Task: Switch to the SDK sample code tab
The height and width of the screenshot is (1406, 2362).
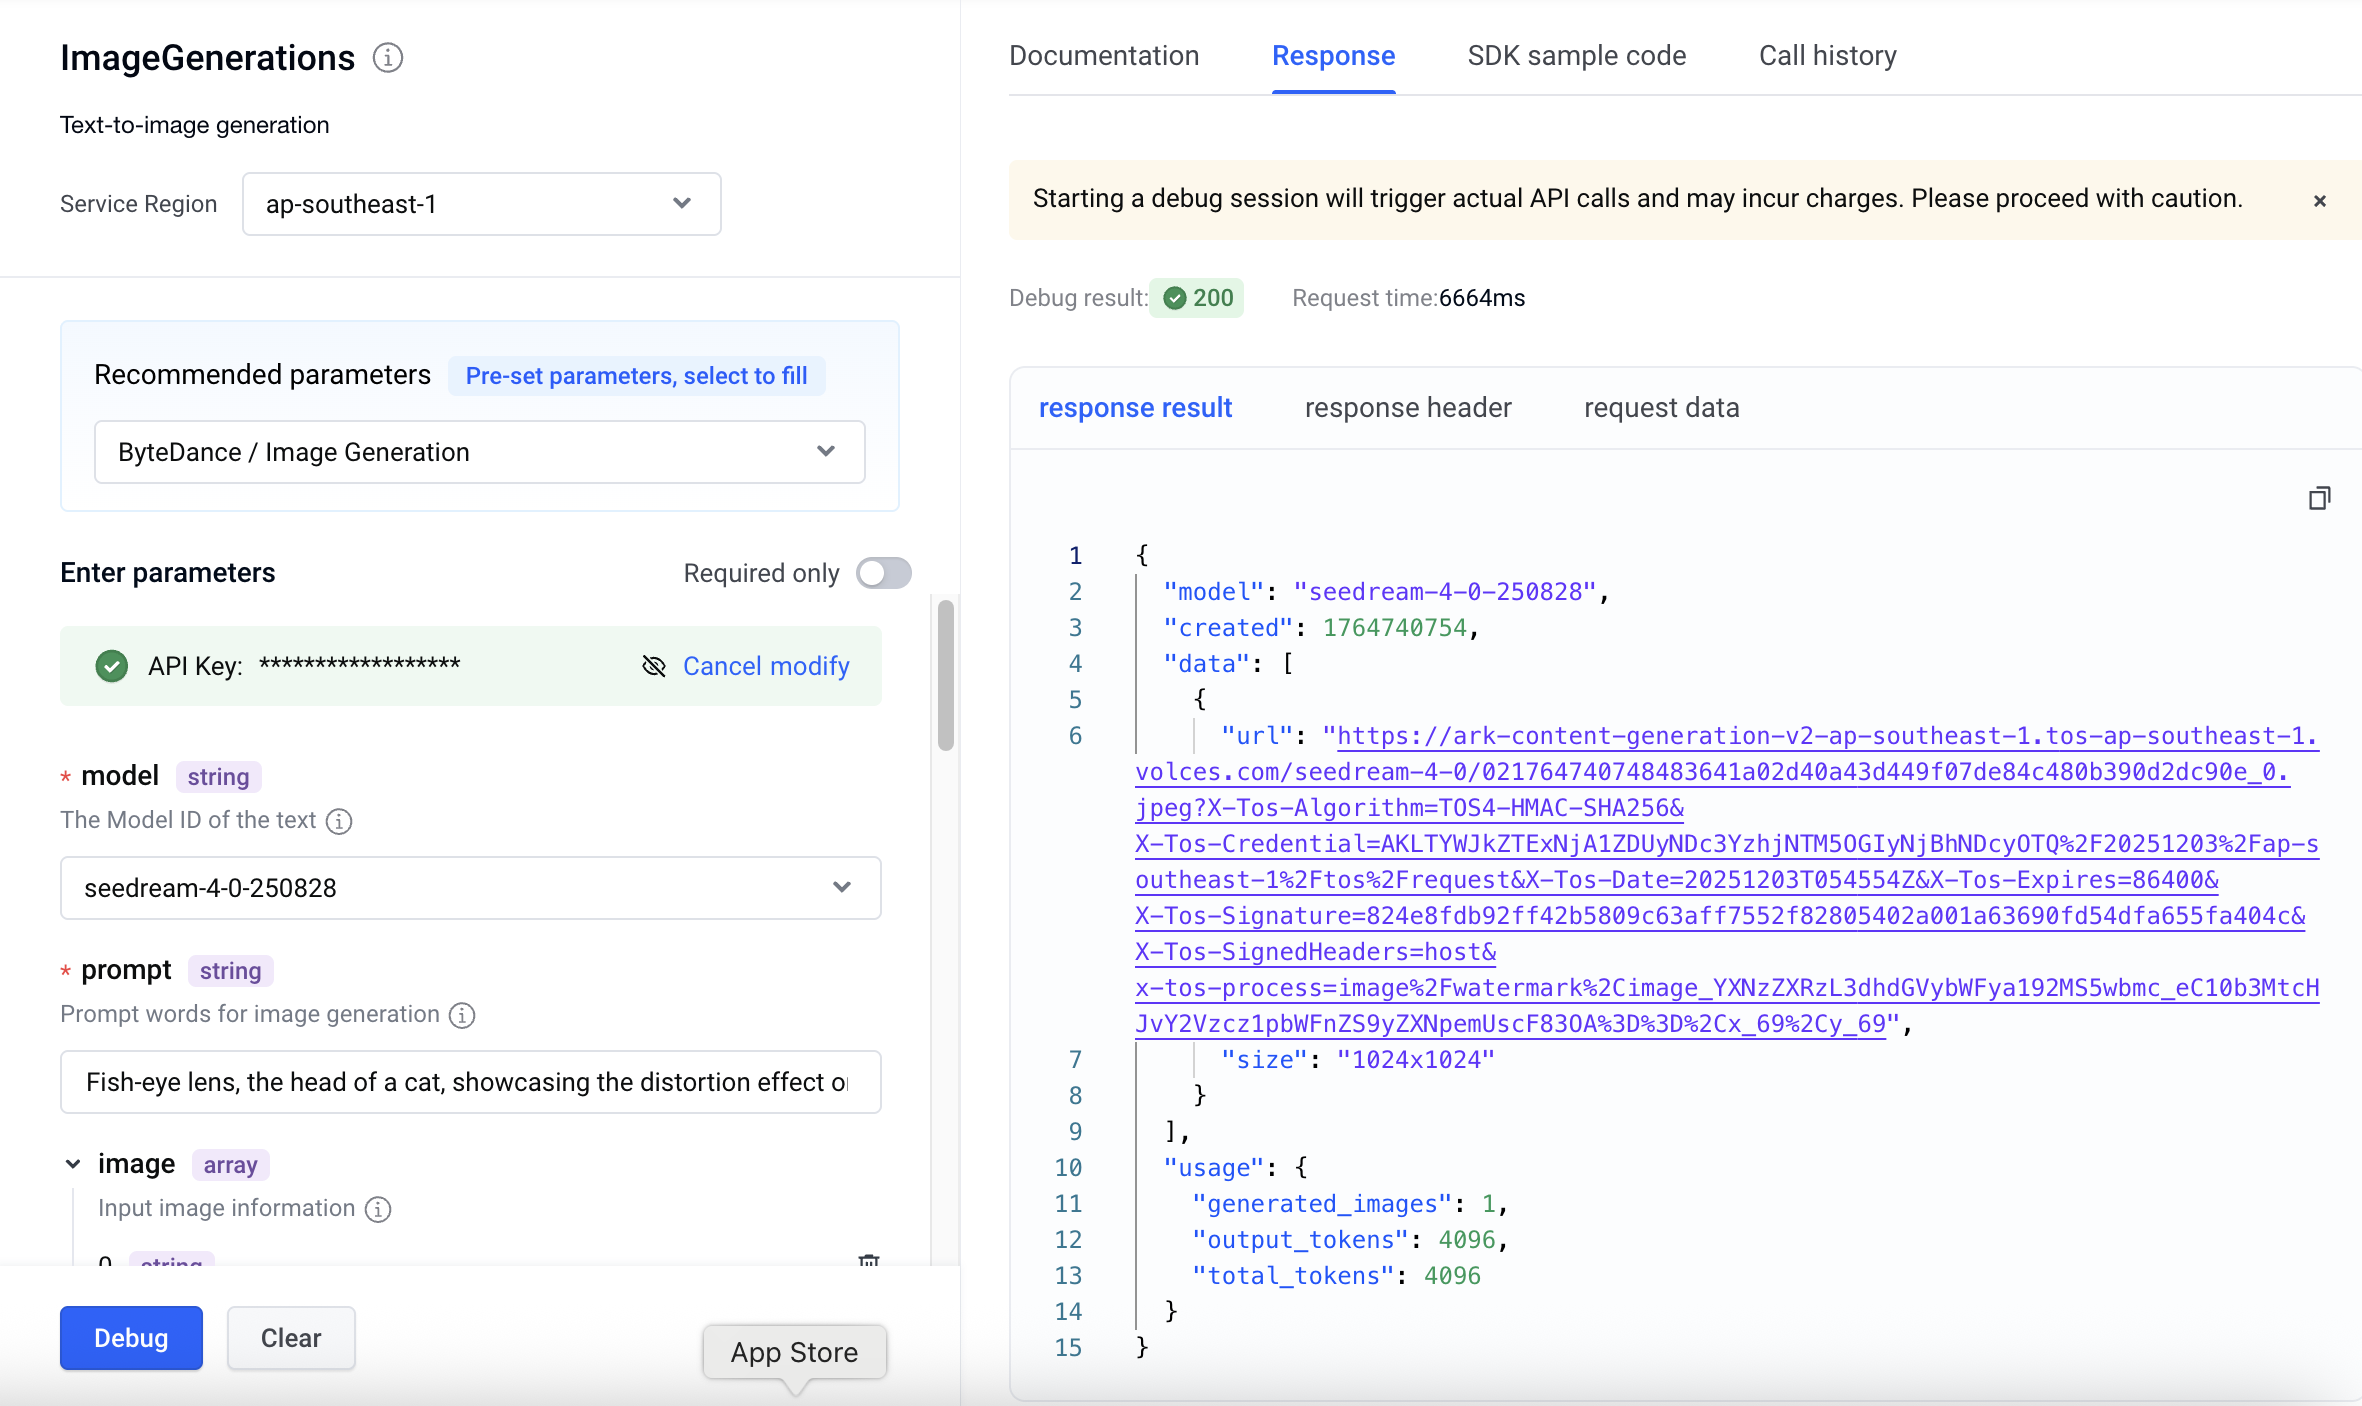Action: click(1576, 56)
